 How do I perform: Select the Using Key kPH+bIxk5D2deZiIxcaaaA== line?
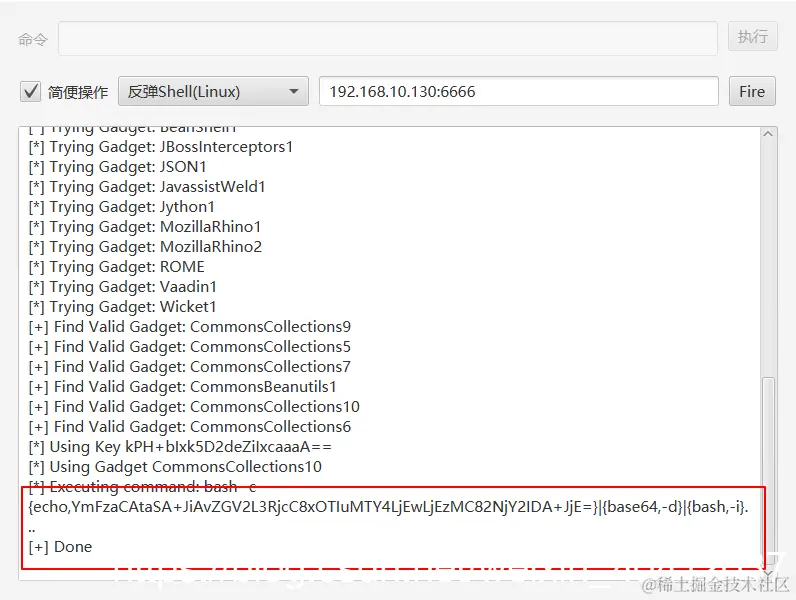[x=180, y=447]
